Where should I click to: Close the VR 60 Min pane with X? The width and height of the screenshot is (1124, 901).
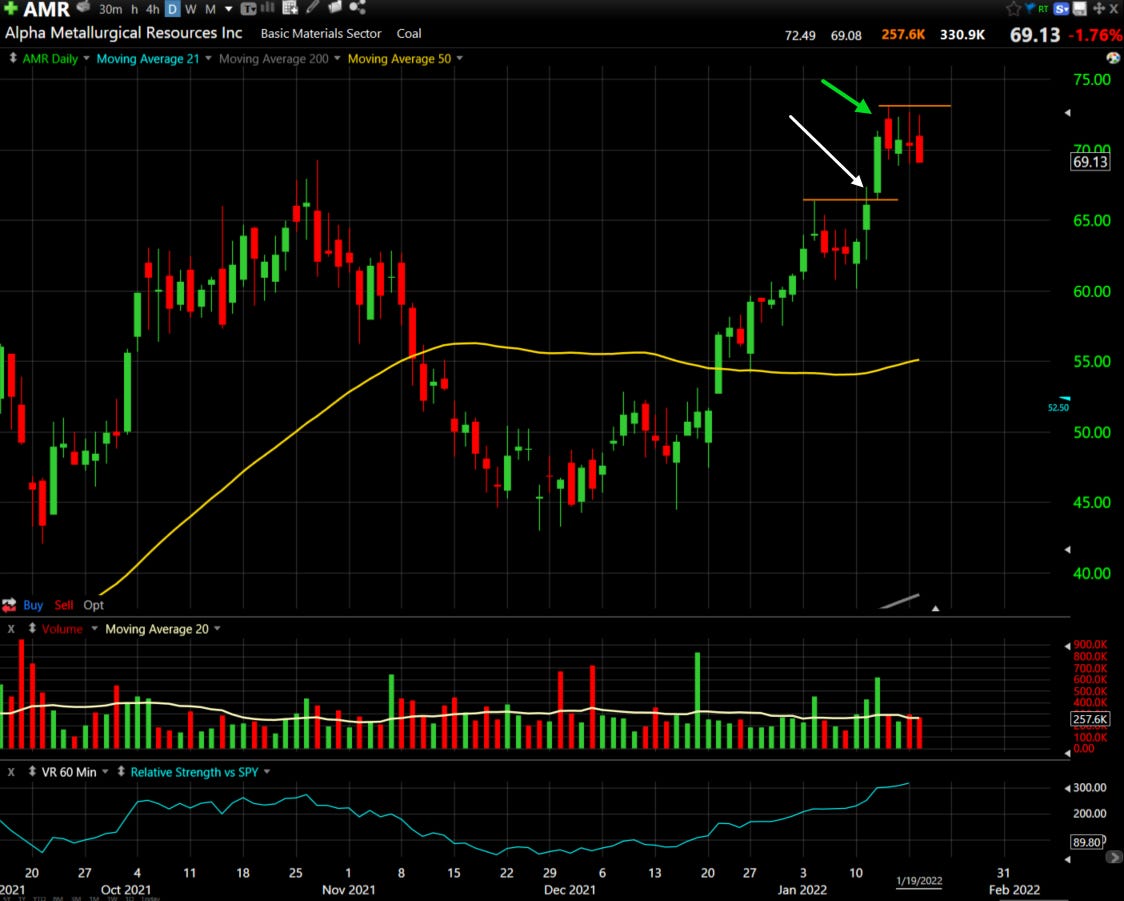(x=11, y=772)
